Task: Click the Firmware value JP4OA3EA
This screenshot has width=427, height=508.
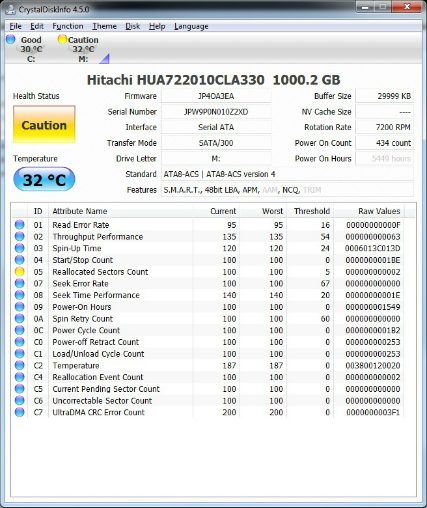Action: [x=216, y=96]
